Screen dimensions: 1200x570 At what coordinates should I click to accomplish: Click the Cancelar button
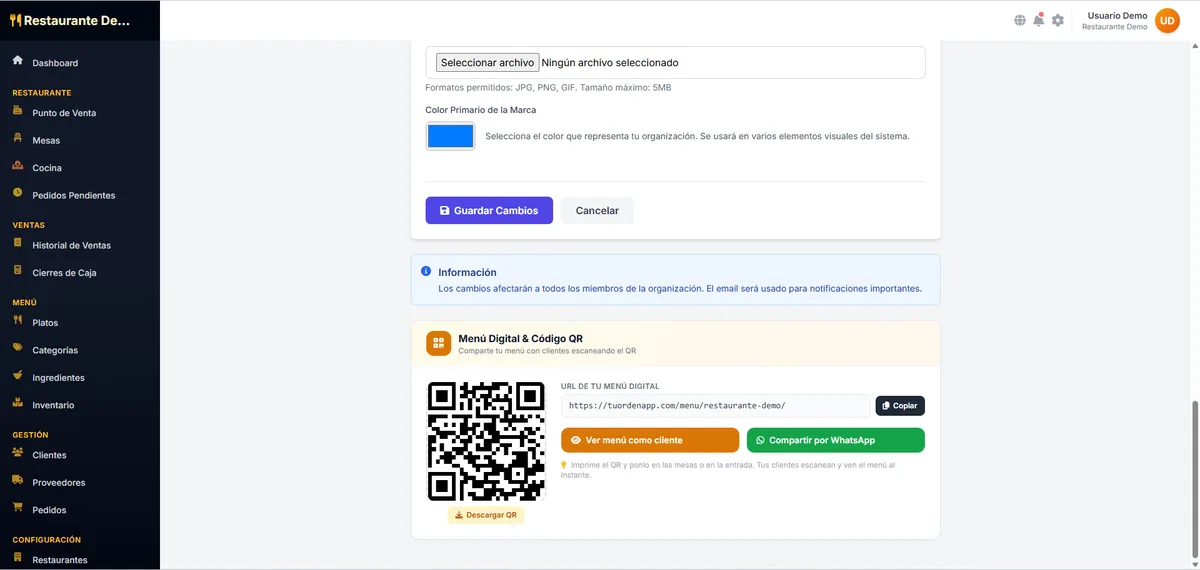click(x=597, y=211)
